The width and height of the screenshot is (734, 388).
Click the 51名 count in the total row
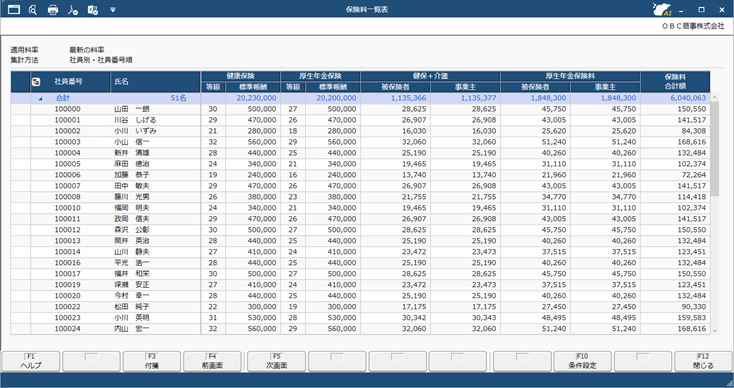coord(178,98)
